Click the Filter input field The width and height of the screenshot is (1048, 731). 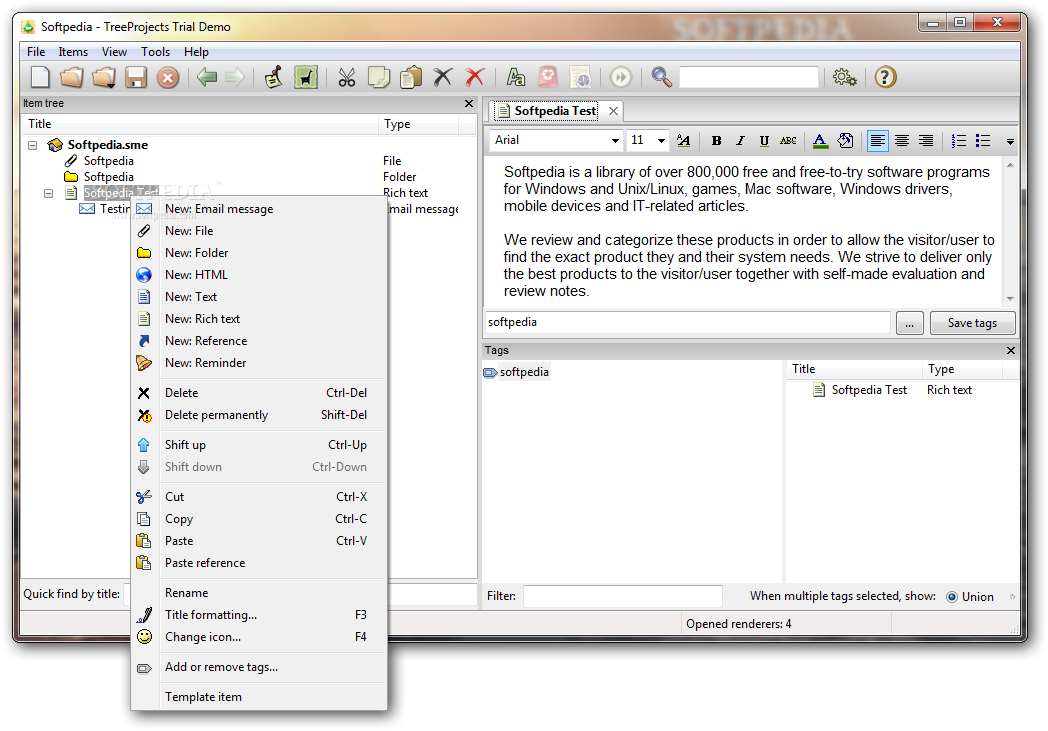click(622, 596)
